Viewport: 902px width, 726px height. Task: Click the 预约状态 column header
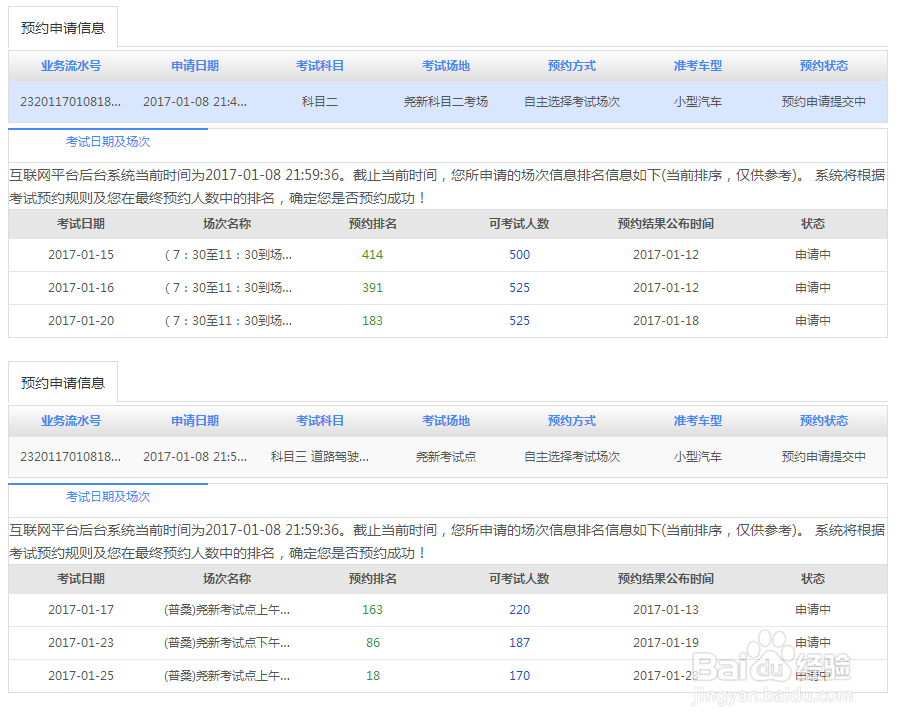[823, 66]
